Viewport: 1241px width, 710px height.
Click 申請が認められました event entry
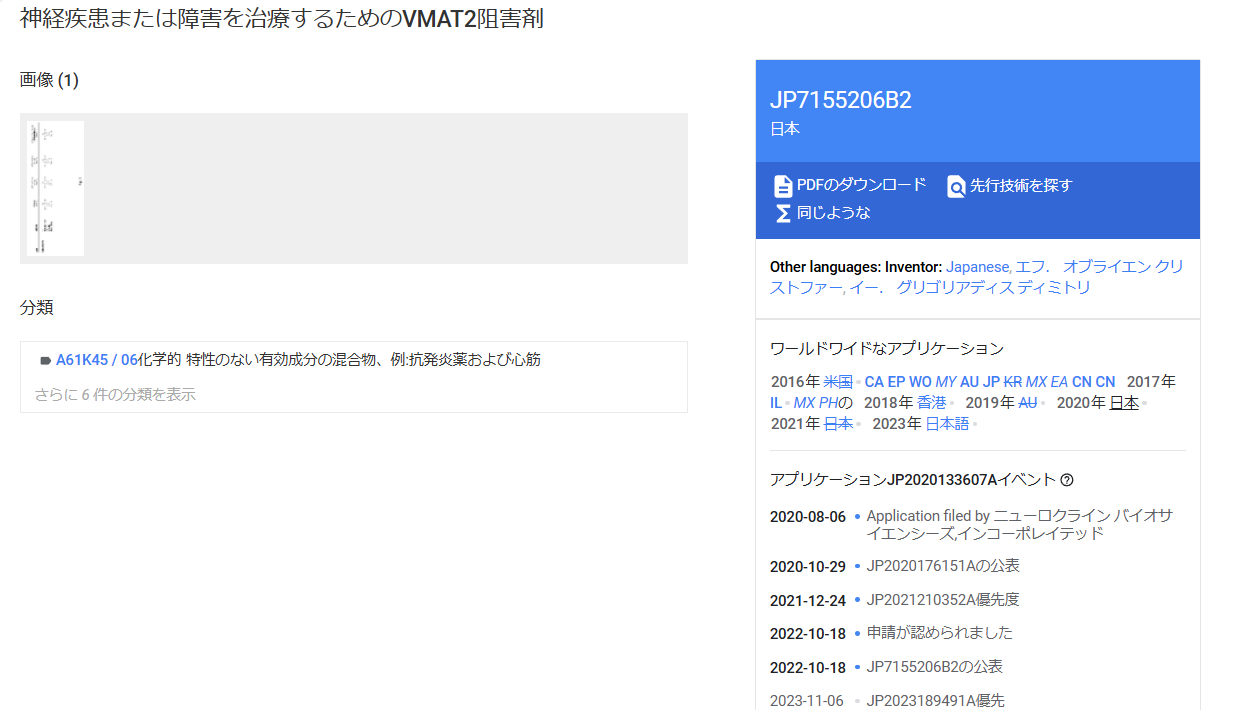pos(940,633)
